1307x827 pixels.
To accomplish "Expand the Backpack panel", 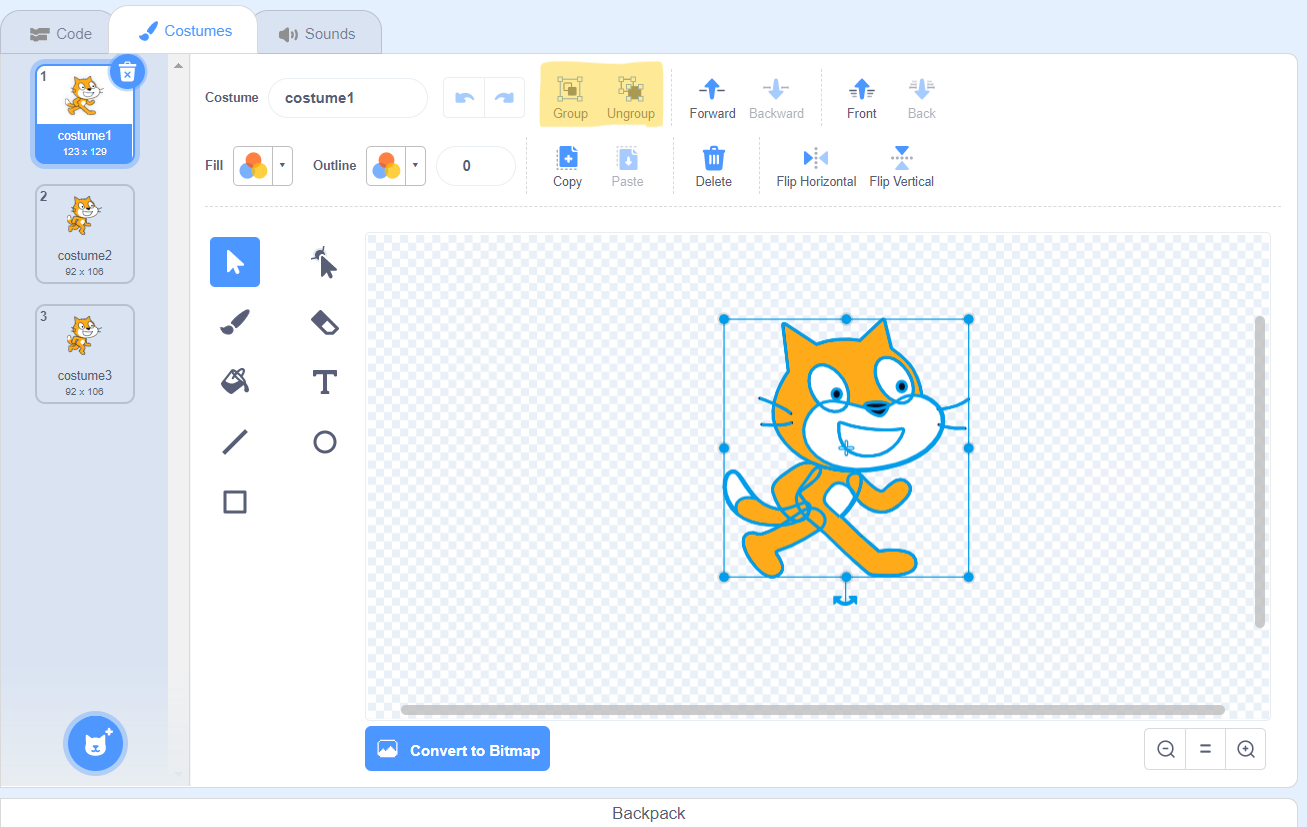I will [x=648, y=813].
